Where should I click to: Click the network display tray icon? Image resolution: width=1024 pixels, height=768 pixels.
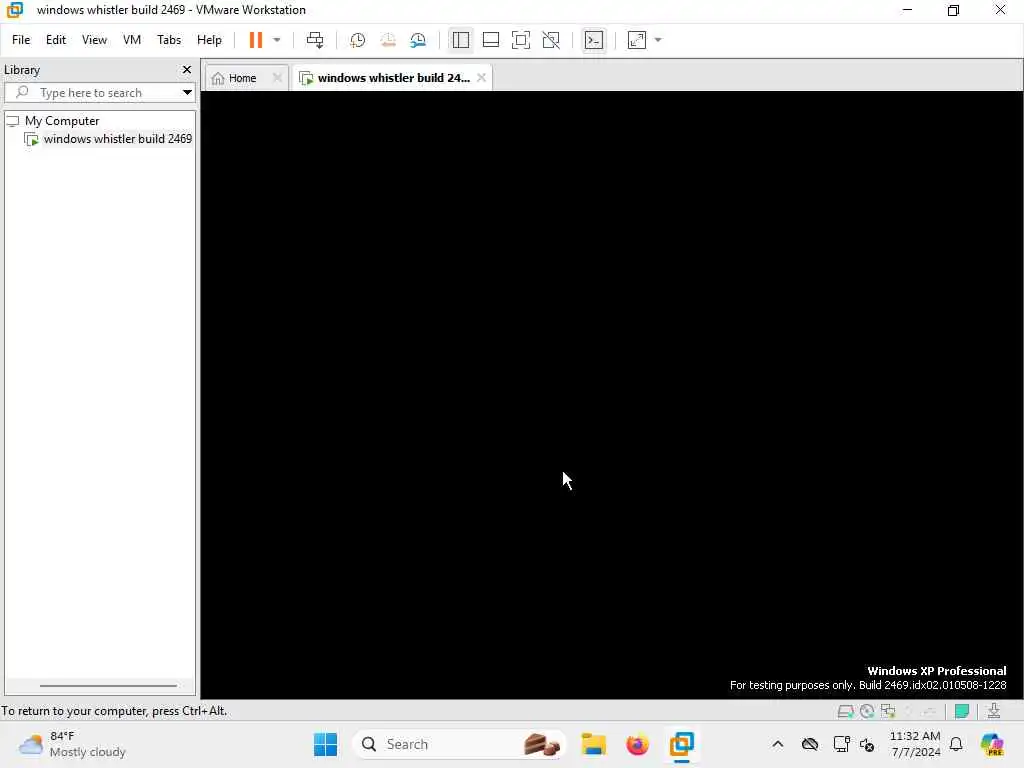[x=841, y=744]
